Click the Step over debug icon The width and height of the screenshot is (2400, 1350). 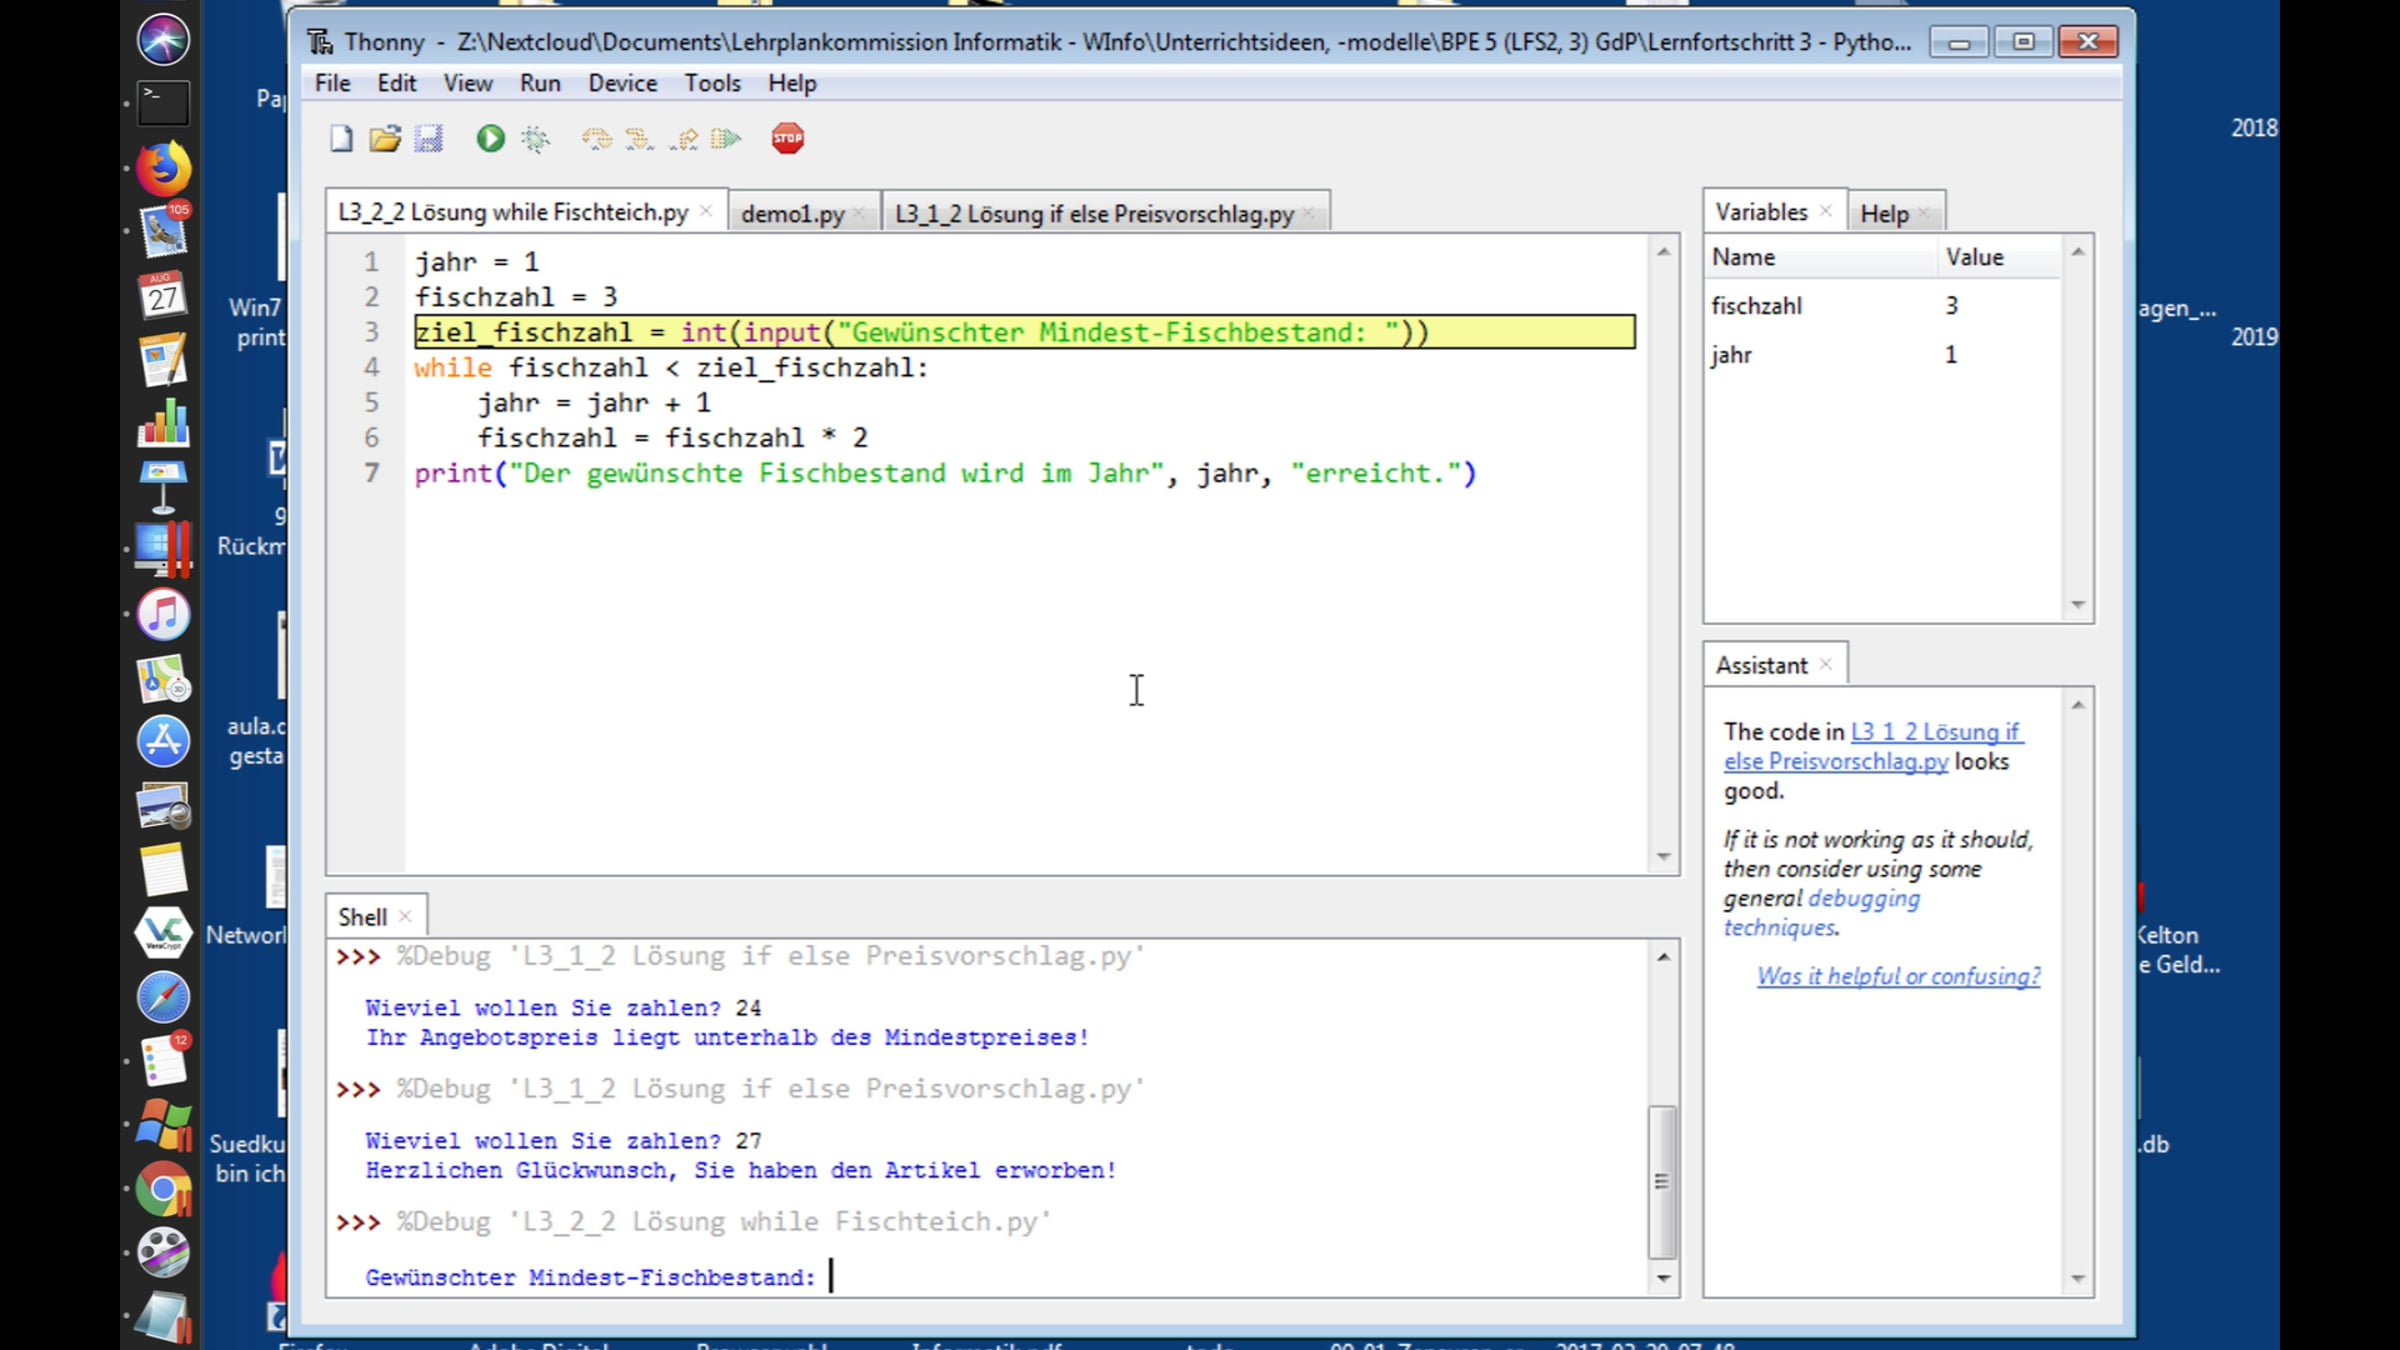pos(596,138)
